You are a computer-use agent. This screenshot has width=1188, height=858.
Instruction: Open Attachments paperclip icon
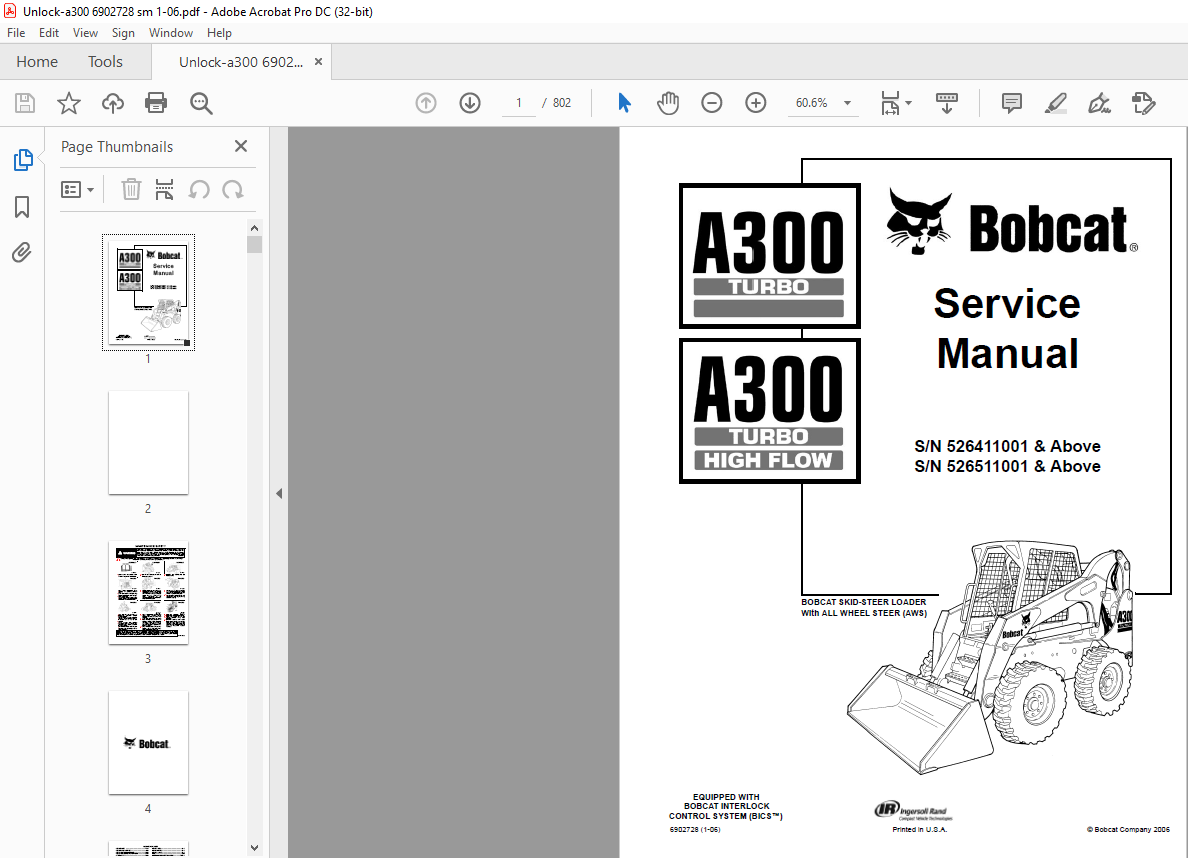[22, 252]
